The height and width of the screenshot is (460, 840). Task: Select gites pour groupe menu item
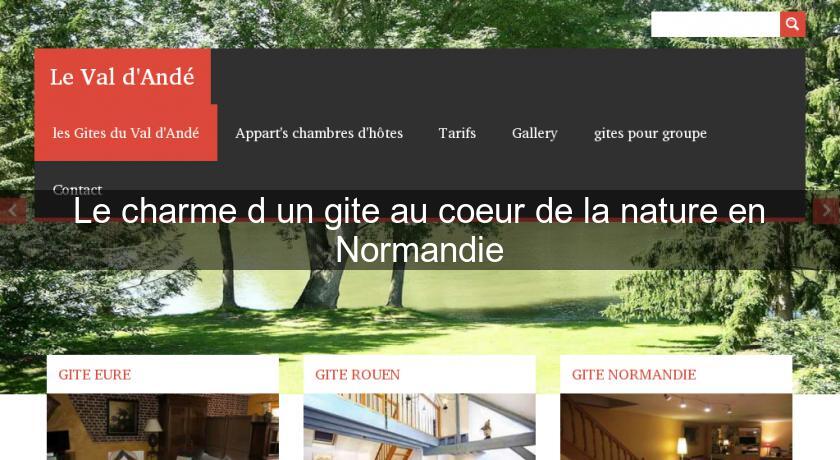point(650,133)
